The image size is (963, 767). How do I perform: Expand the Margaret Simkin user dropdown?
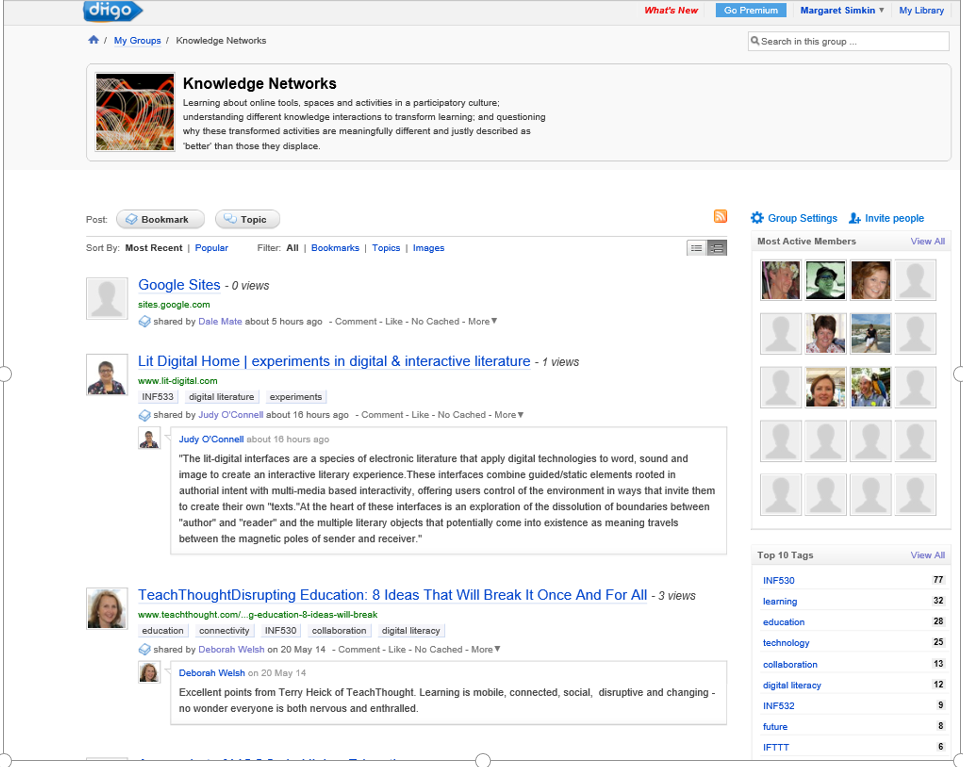842,11
